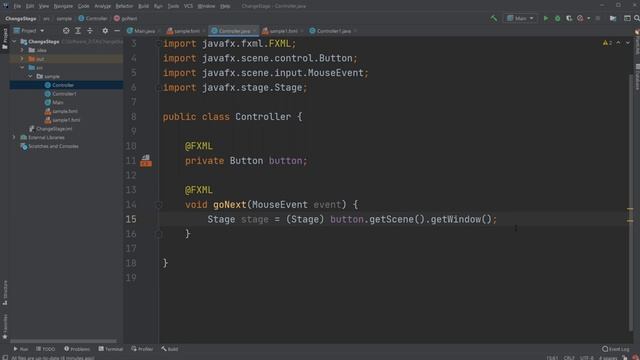The width and height of the screenshot is (640, 360).
Task: Click the FXML gutter icon on line 11
Action: click(x=146, y=161)
